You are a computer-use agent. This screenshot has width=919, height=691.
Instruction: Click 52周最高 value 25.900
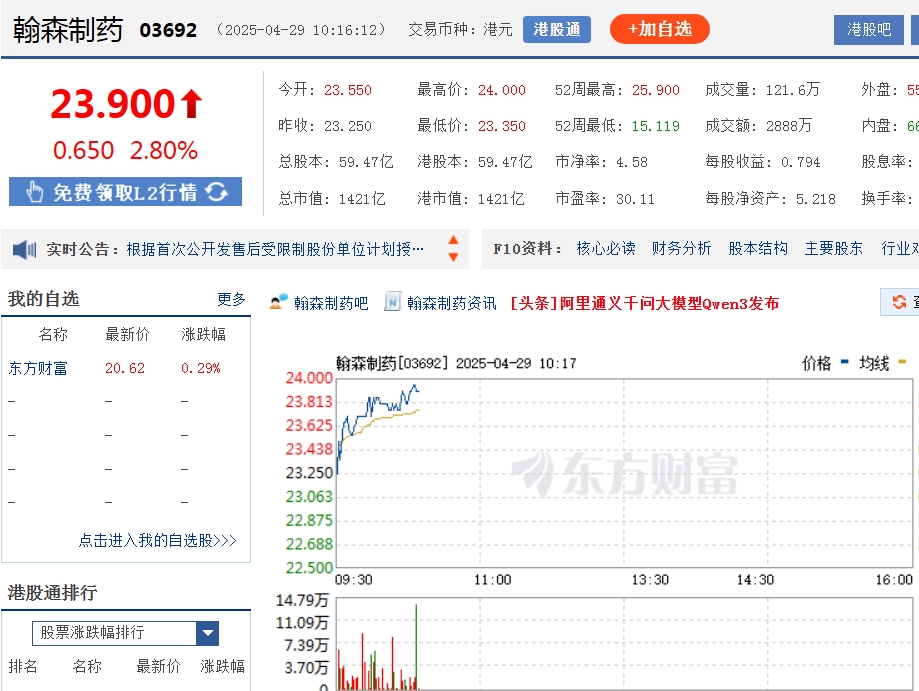pyautogui.click(x=655, y=90)
